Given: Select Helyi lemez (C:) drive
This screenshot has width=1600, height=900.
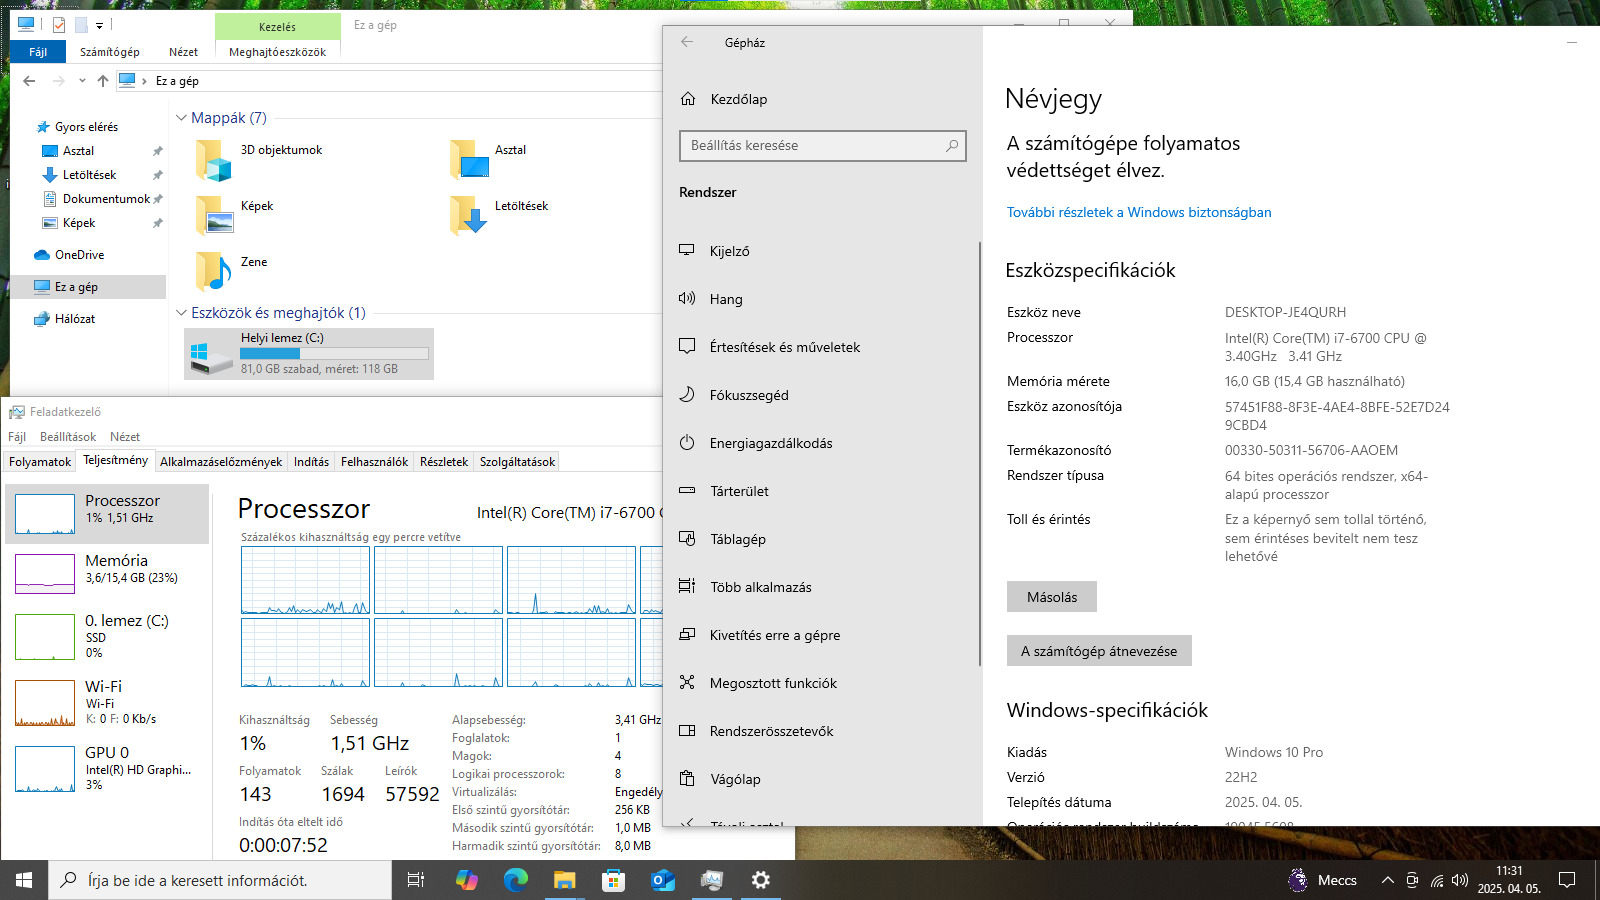Looking at the screenshot, I should (x=309, y=354).
